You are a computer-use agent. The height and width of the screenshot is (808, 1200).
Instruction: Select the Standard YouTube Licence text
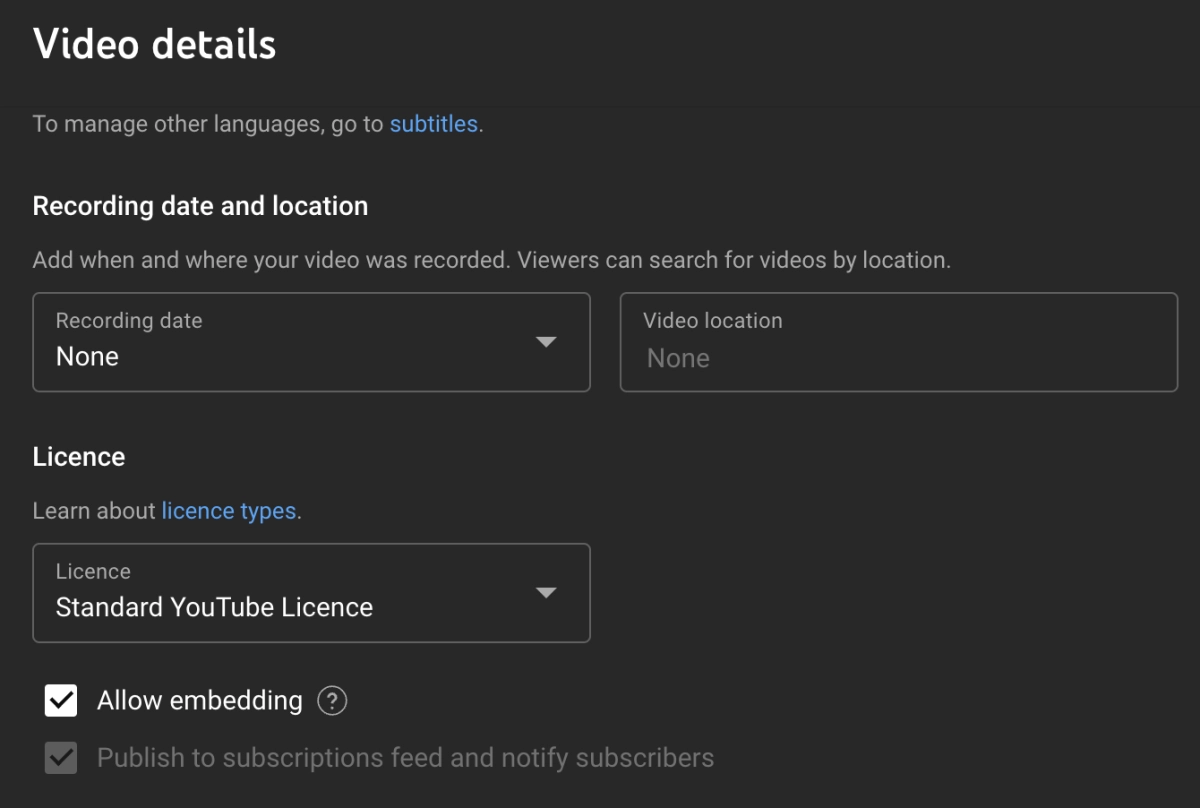pyautogui.click(x=214, y=607)
